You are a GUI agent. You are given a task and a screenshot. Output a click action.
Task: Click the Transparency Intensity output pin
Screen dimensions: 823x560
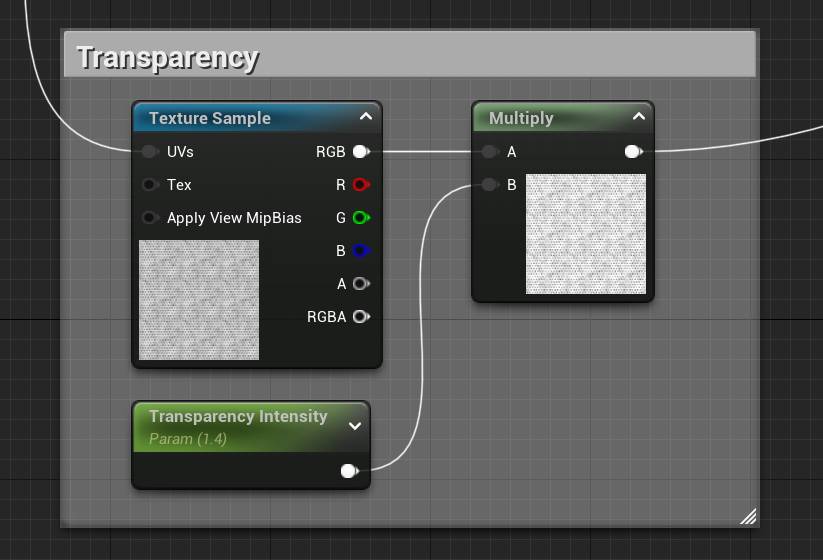[x=349, y=471]
